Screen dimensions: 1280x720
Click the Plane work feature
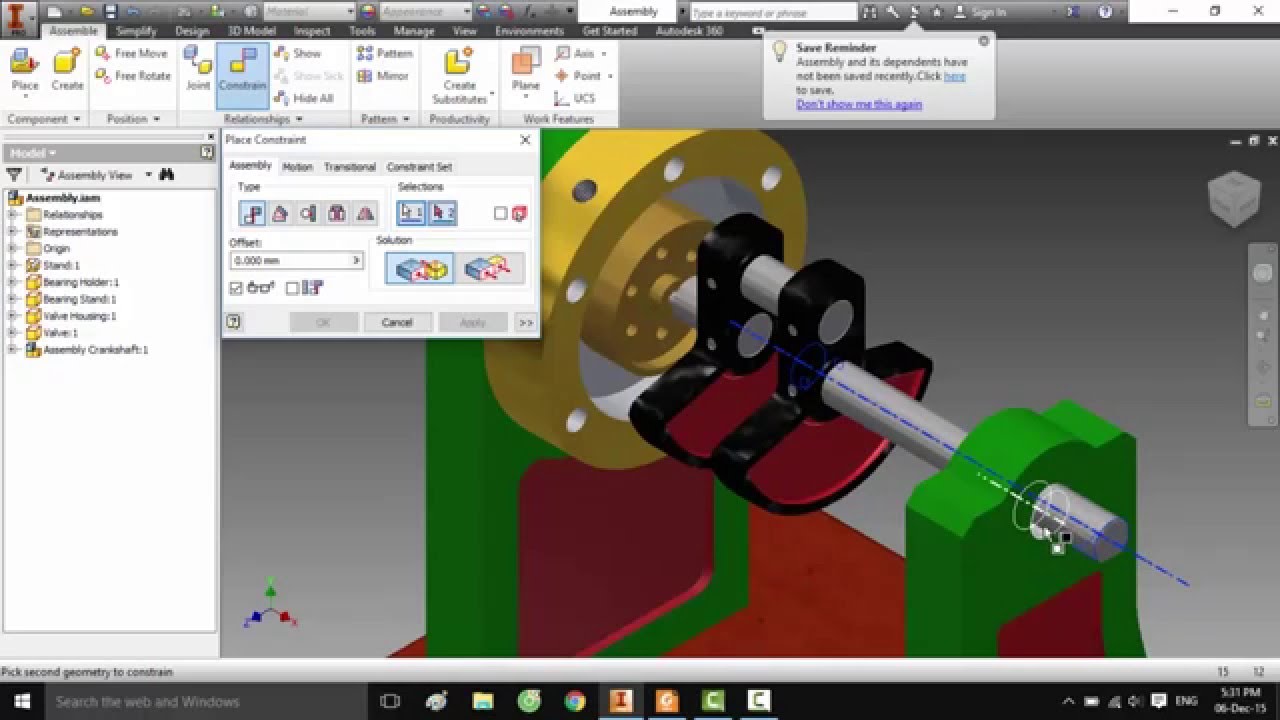click(526, 72)
